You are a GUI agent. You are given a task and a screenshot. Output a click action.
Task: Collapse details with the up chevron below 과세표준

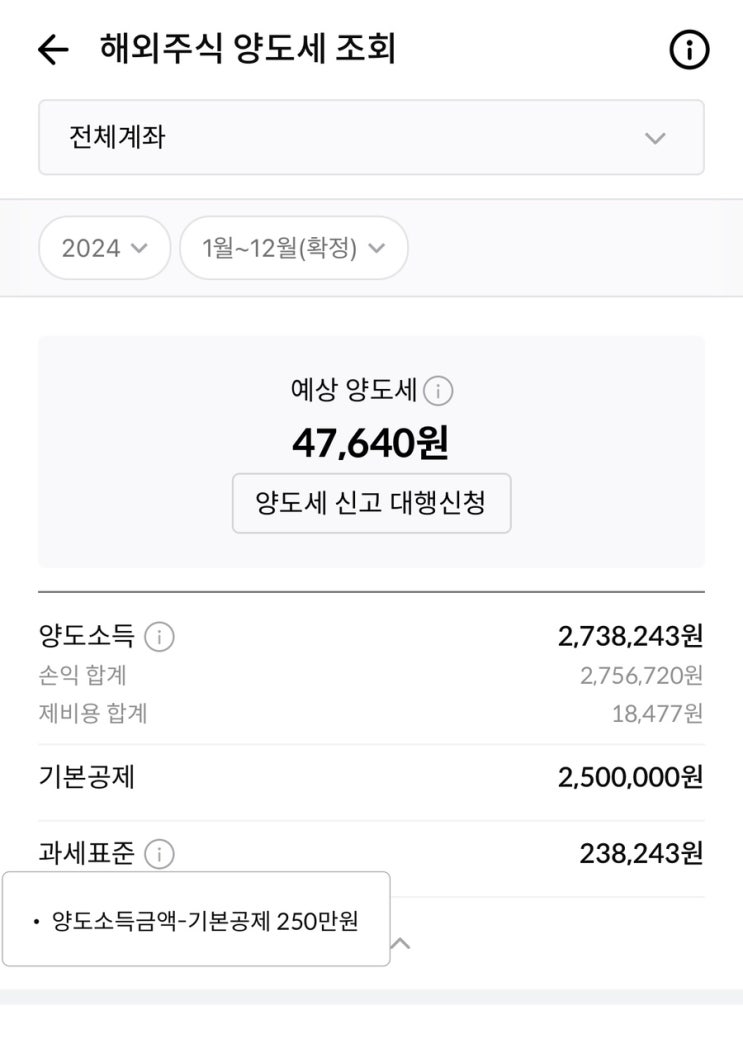pyautogui.click(x=400, y=943)
